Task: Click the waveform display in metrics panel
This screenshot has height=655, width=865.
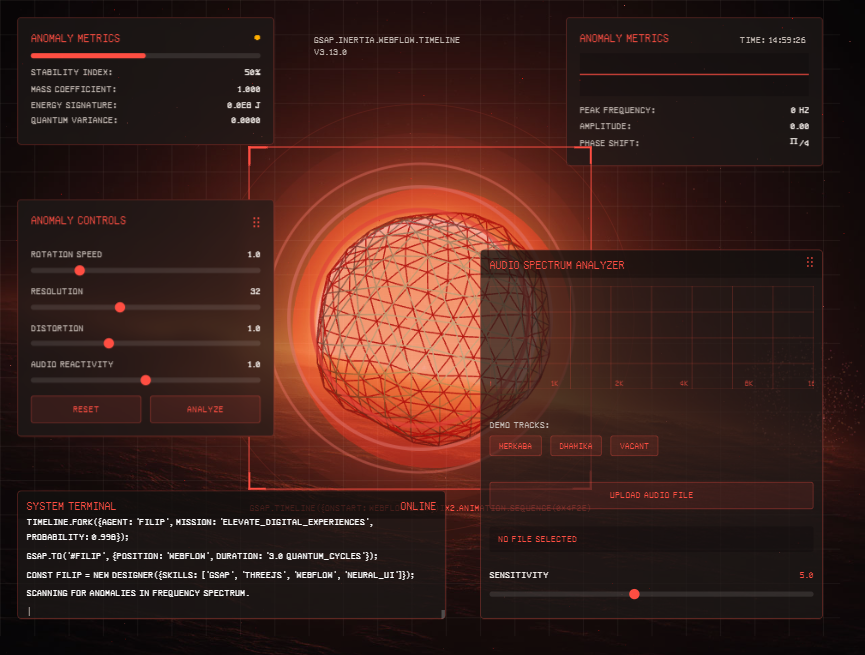Action: (694, 74)
